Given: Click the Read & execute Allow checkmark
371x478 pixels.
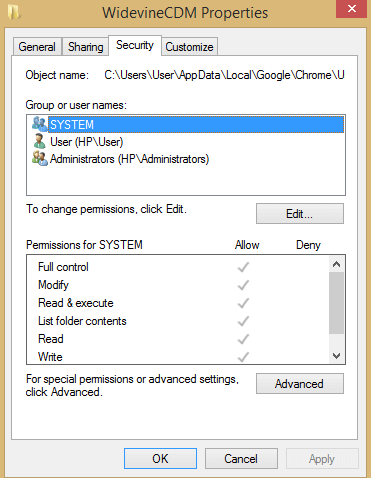Looking at the screenshot, I should (x=243, y=303).
